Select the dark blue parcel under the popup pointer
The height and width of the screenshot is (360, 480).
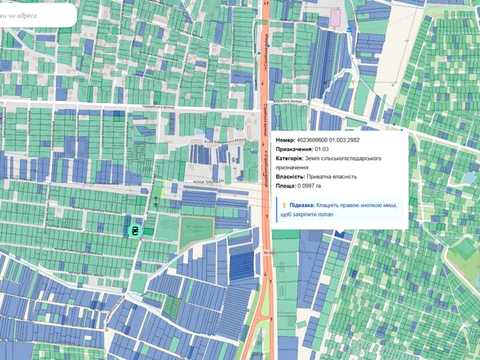click(x=340, y=234)
